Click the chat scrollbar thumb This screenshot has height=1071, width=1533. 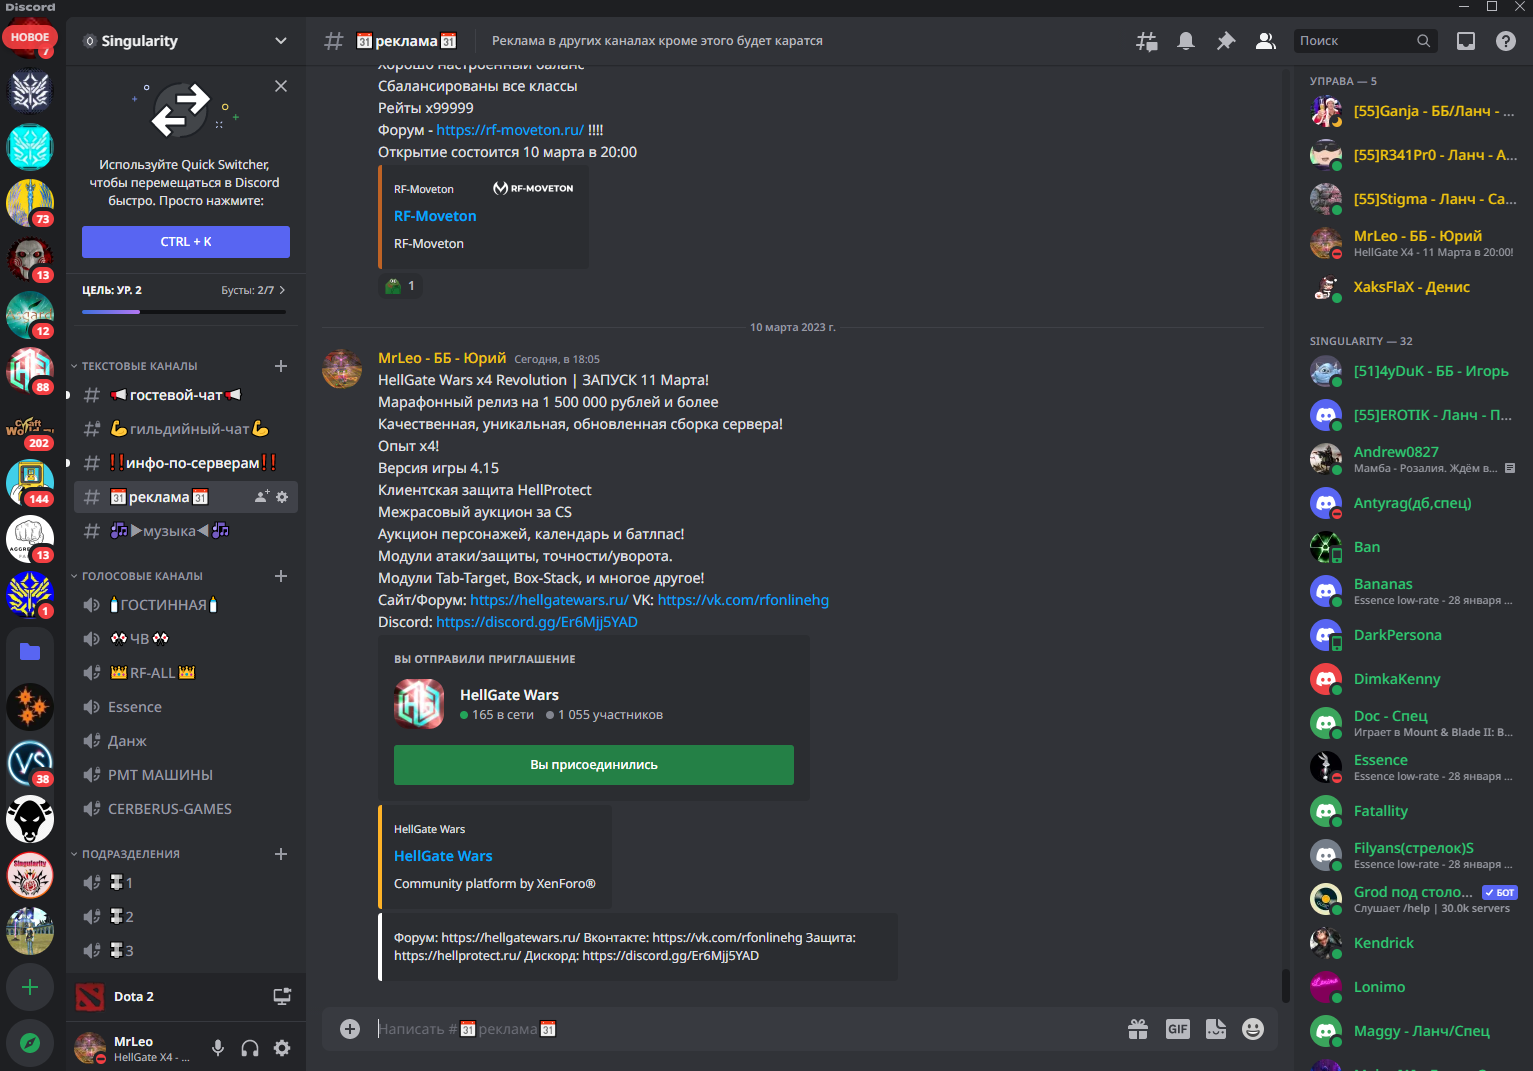point(1286,985)
